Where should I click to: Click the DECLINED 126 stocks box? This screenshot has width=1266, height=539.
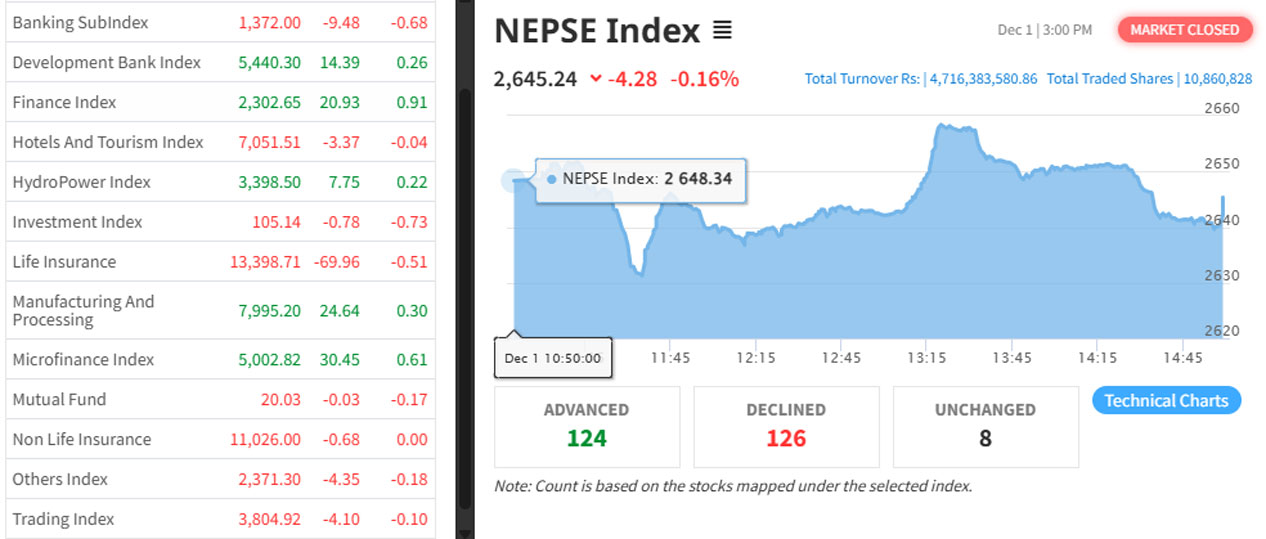coord(785,426)
